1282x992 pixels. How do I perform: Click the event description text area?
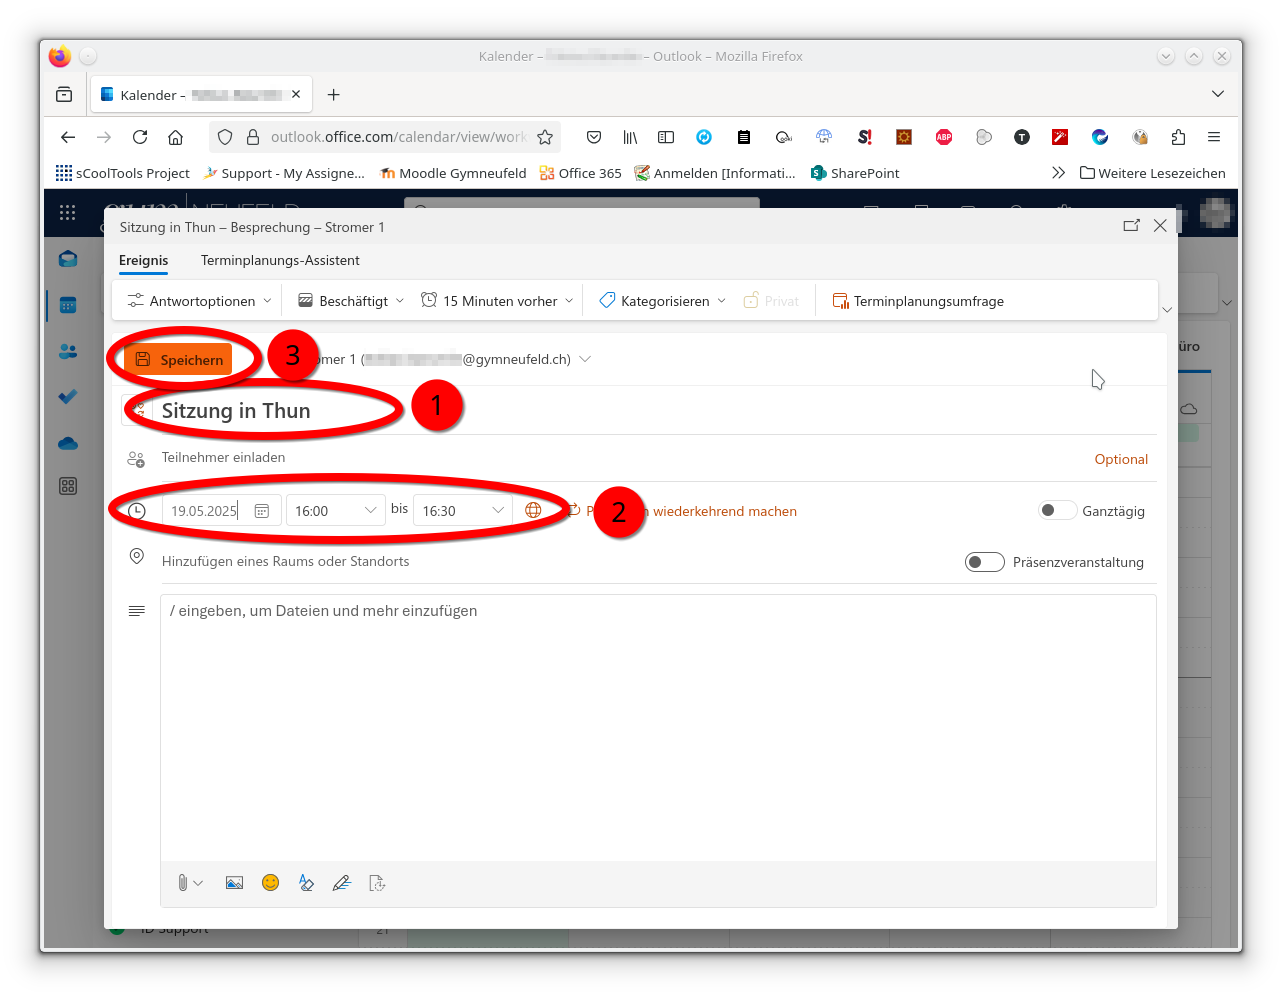point(658,729)
